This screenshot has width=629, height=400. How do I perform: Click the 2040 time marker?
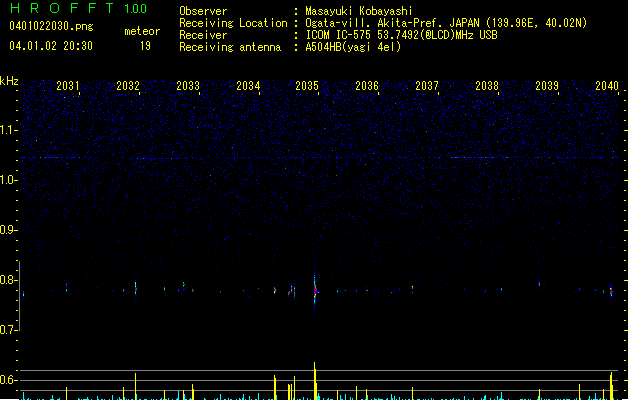click(x=607, y=86)
